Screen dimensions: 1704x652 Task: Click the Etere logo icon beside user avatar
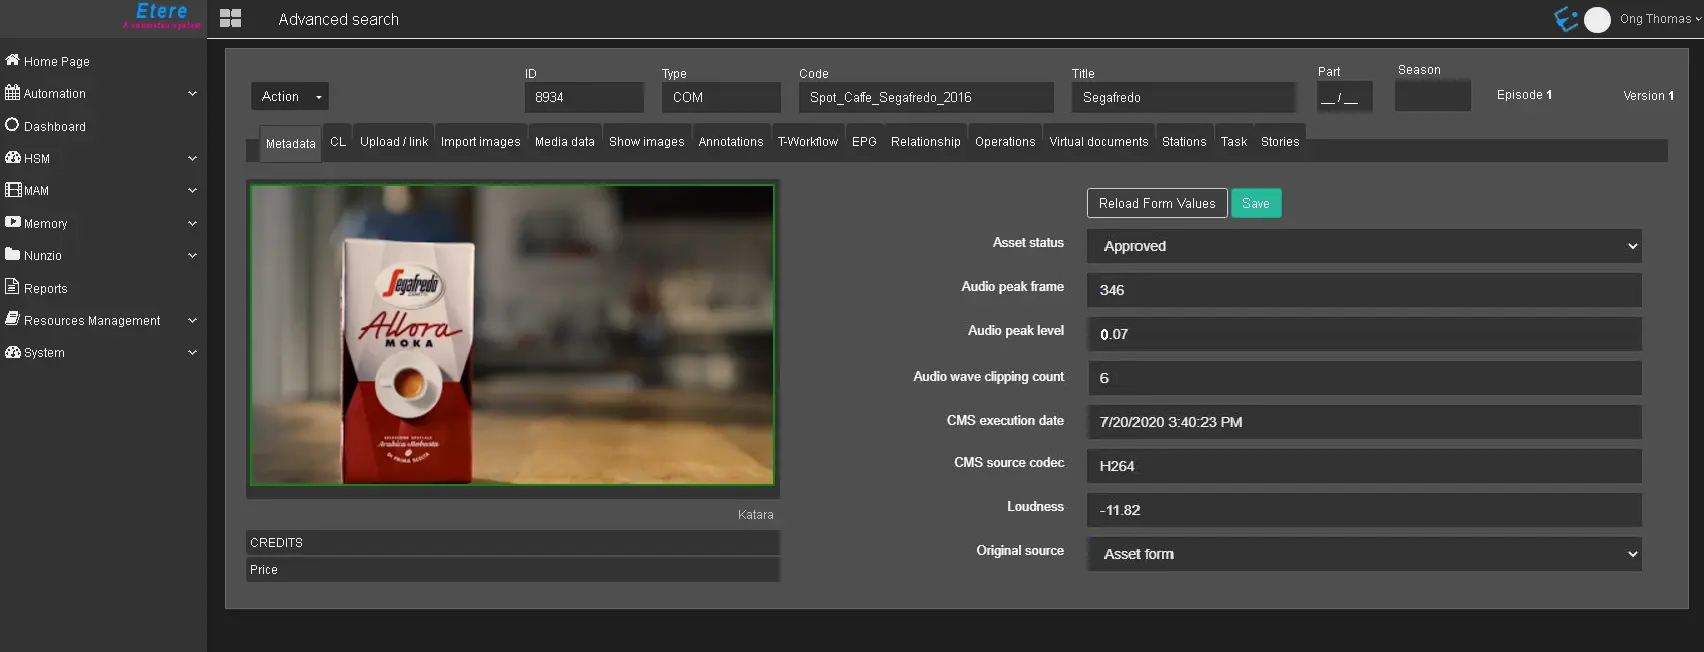pos(1565,19)
